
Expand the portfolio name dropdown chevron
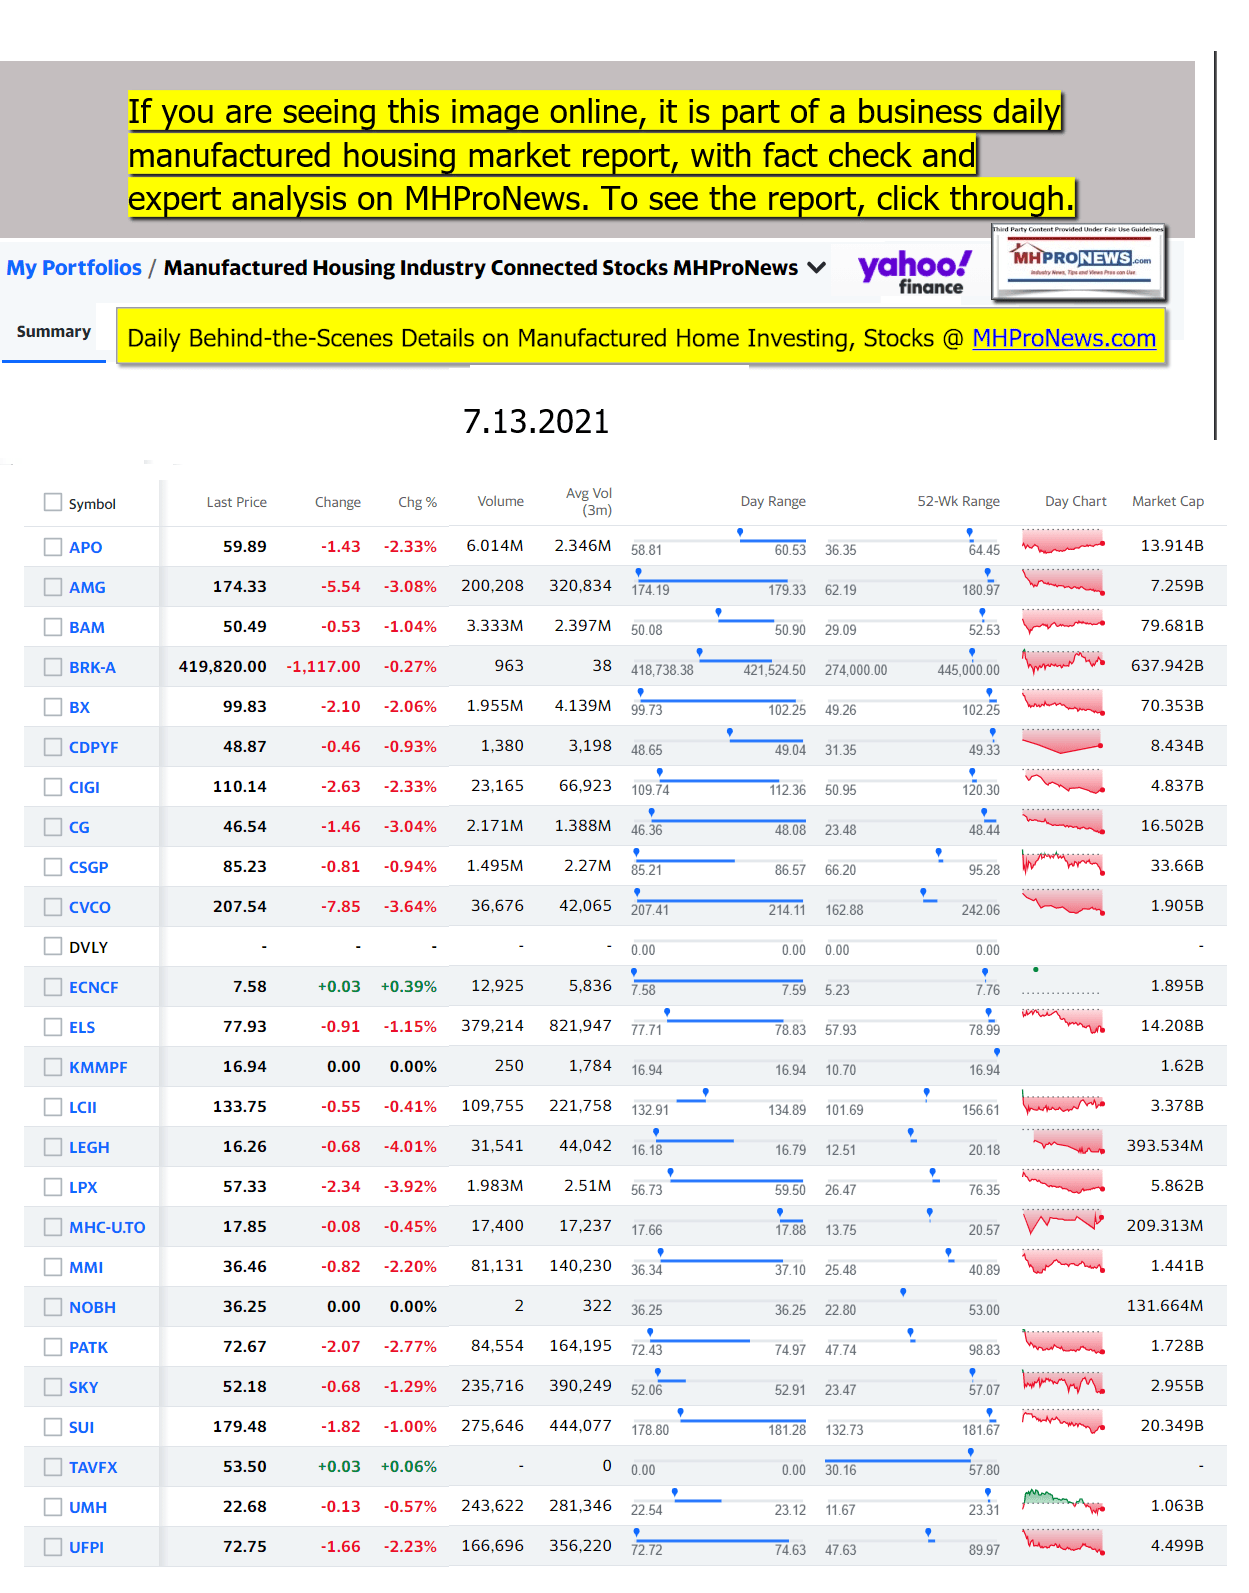click(816, 268)
